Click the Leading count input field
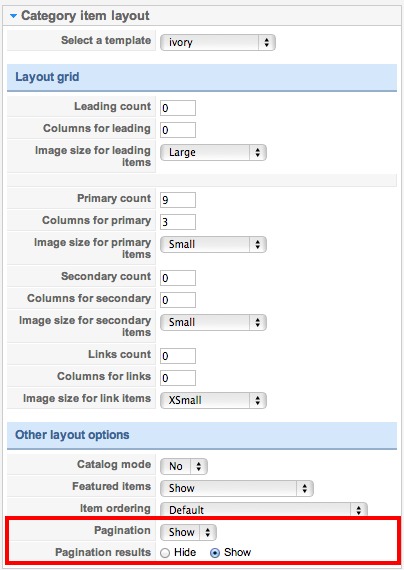Viewport: 404px width, 570px height. tap(178, 108)
